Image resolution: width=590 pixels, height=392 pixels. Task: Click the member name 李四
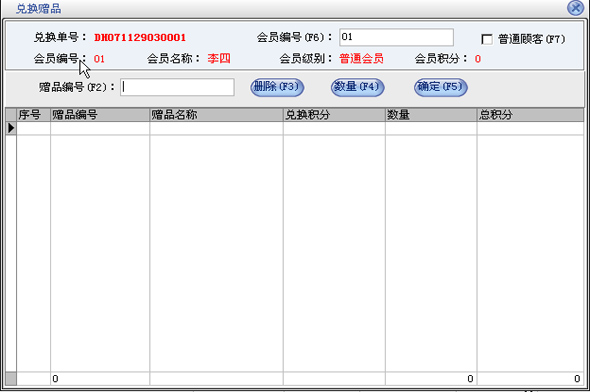click(x=219, y=59)
